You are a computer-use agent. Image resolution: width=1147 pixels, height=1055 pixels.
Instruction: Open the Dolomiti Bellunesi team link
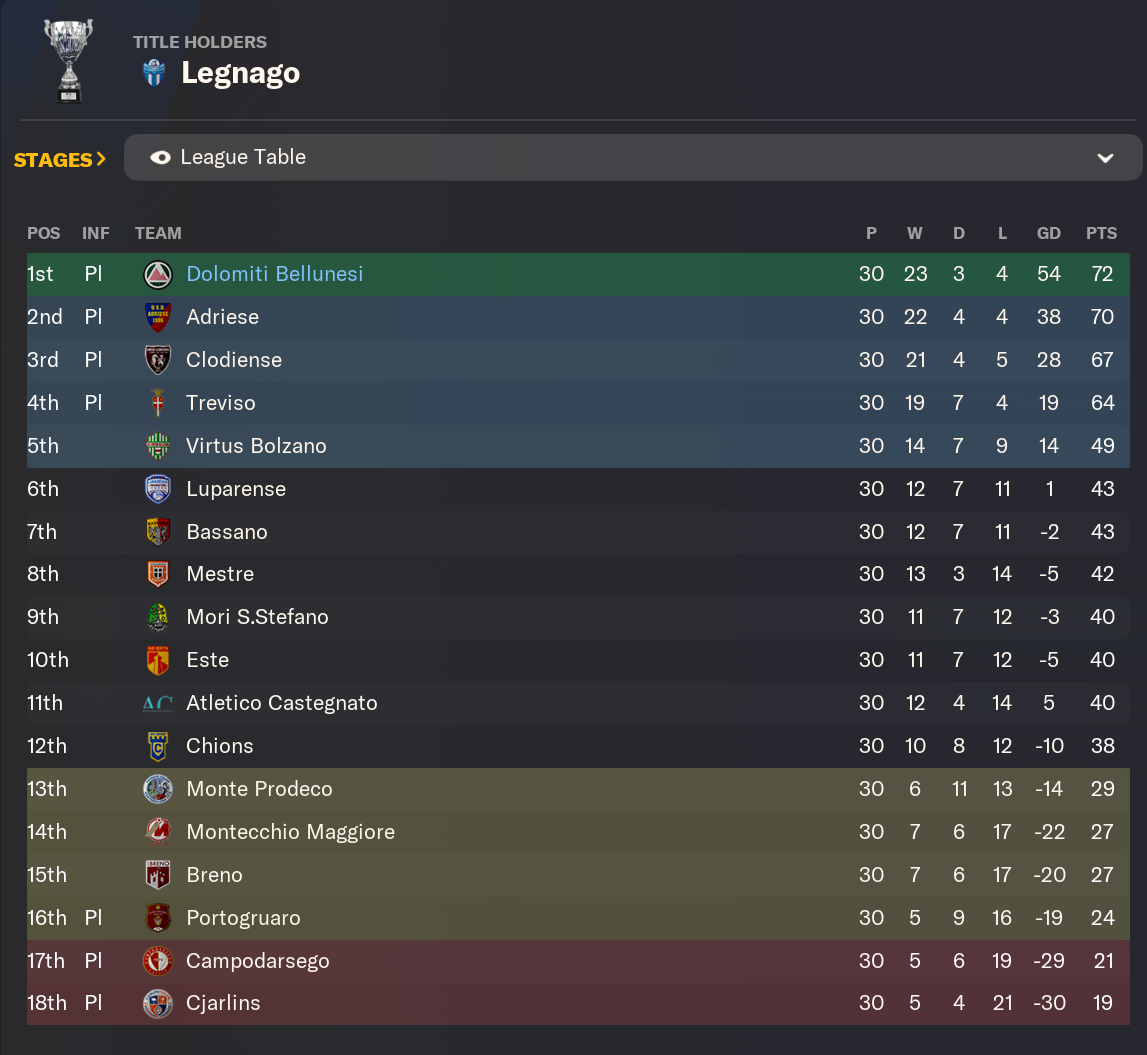click(x=274, y=274)
